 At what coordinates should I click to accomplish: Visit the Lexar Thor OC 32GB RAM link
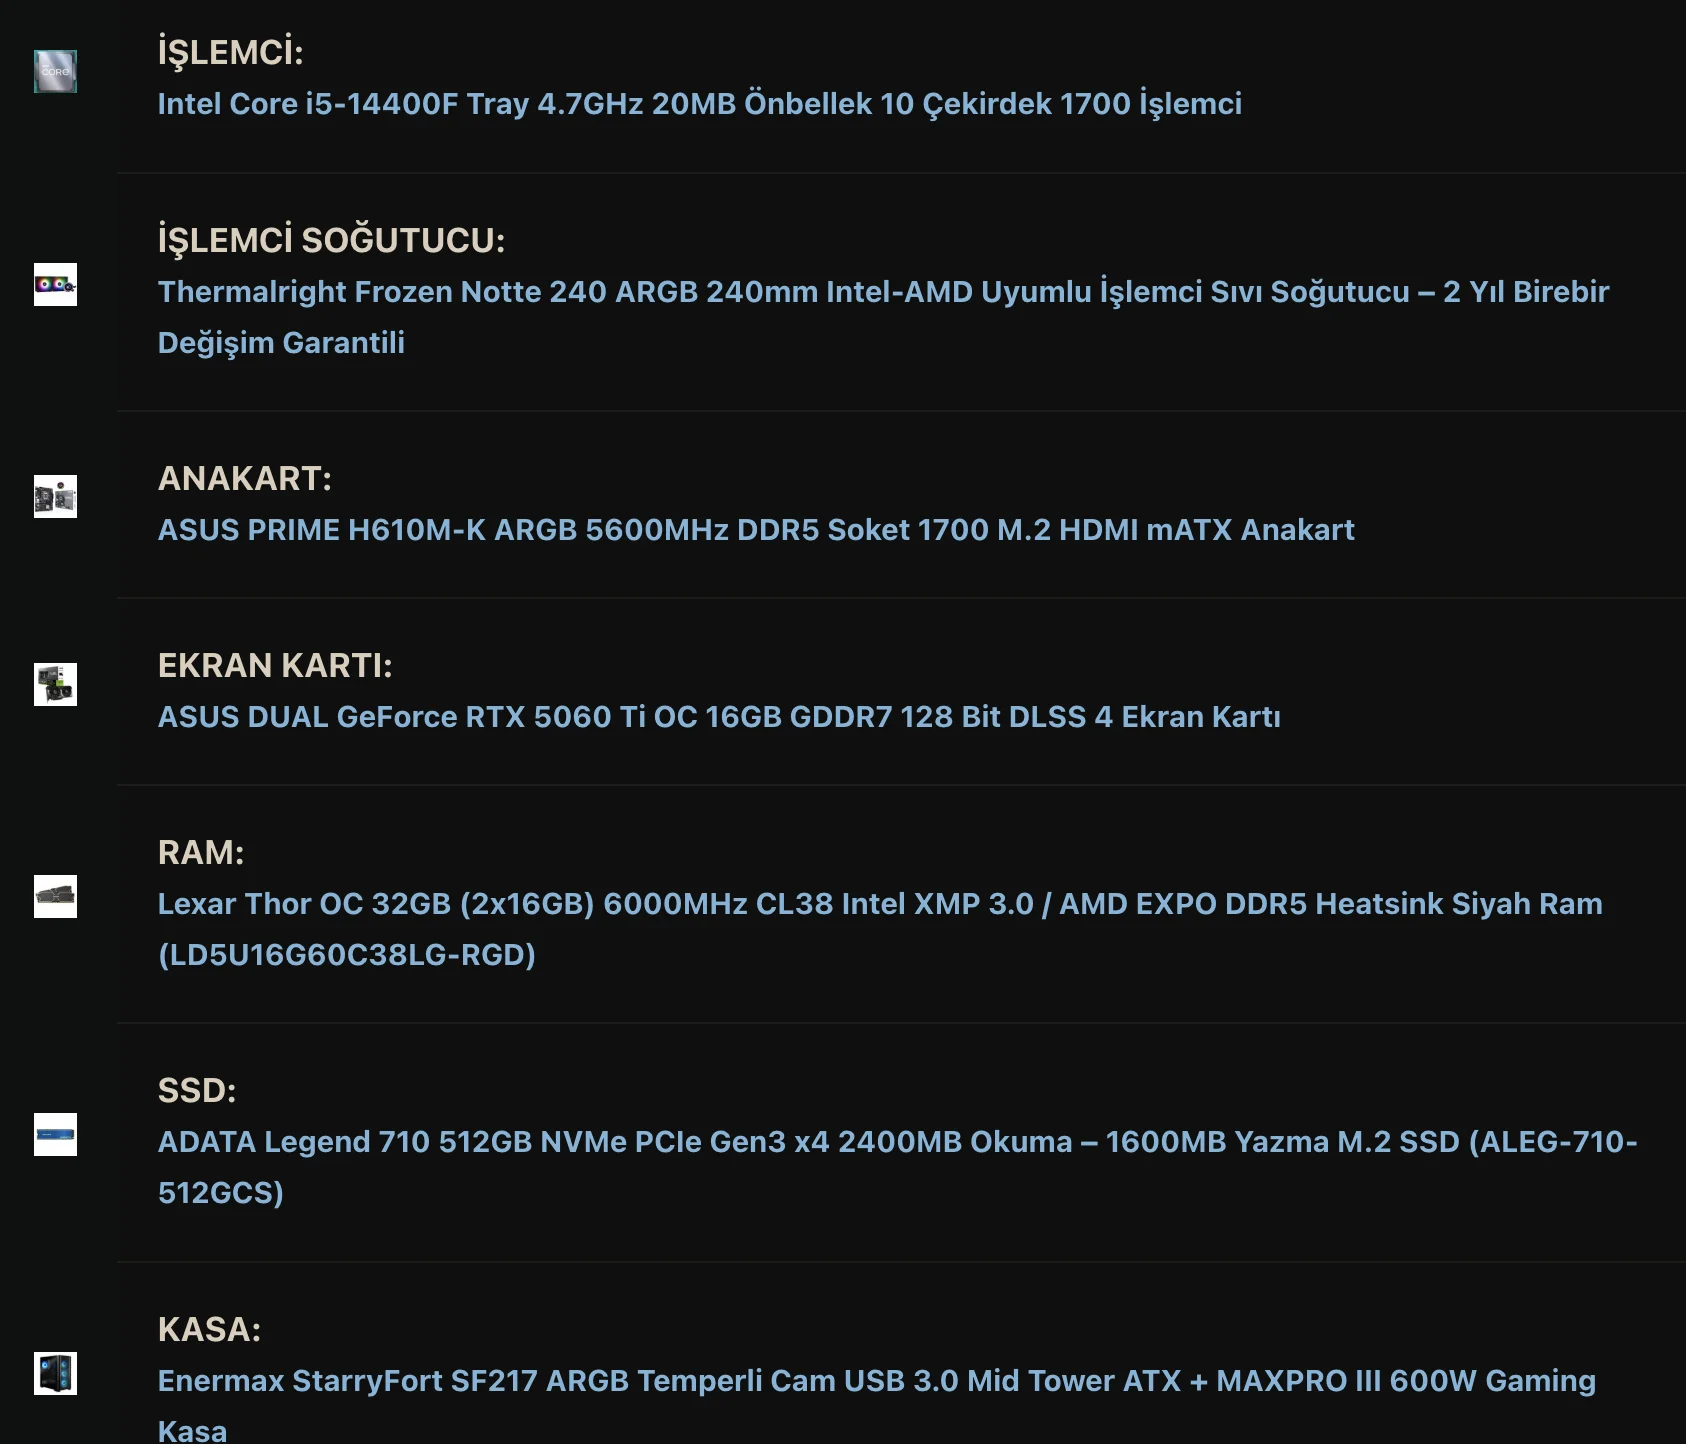(x=879, y=904)
